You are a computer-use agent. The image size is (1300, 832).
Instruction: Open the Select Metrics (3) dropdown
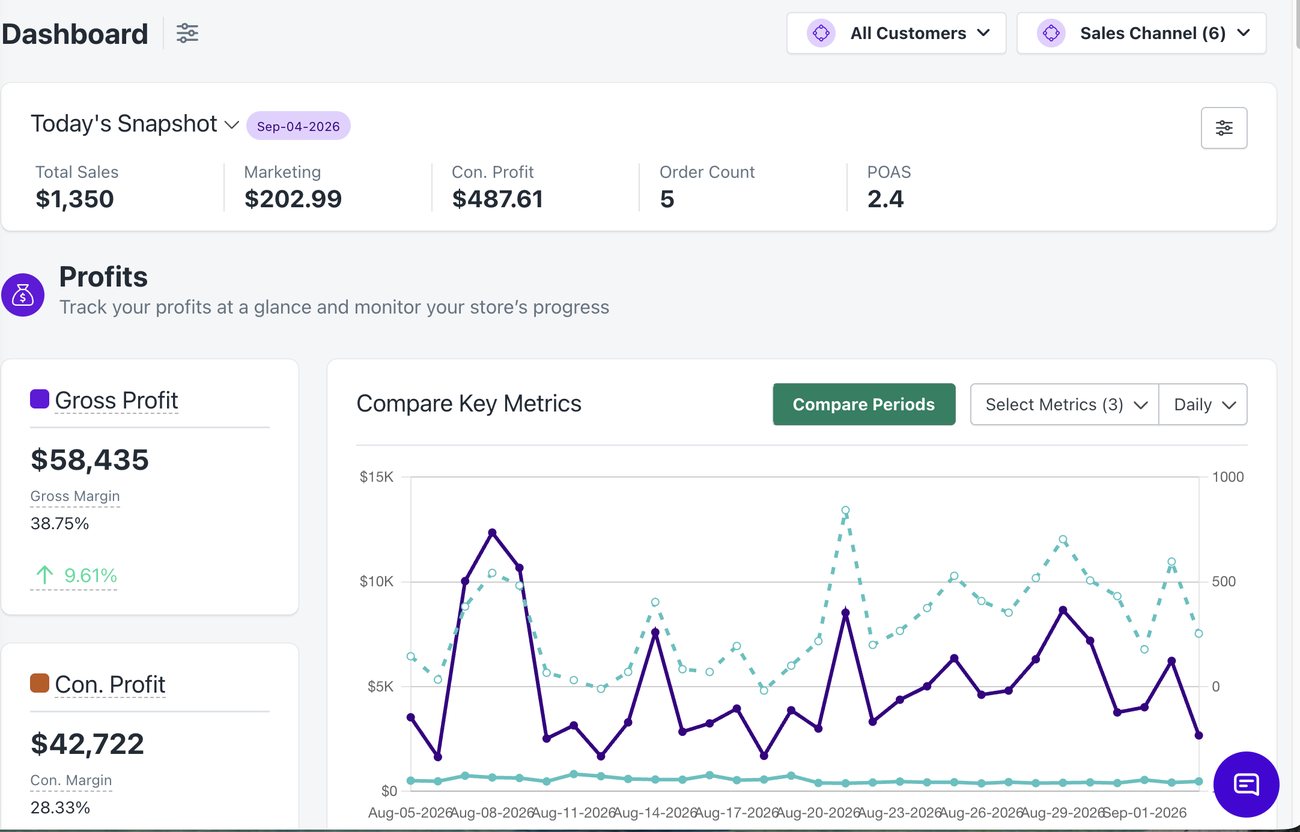[1065, 404]
